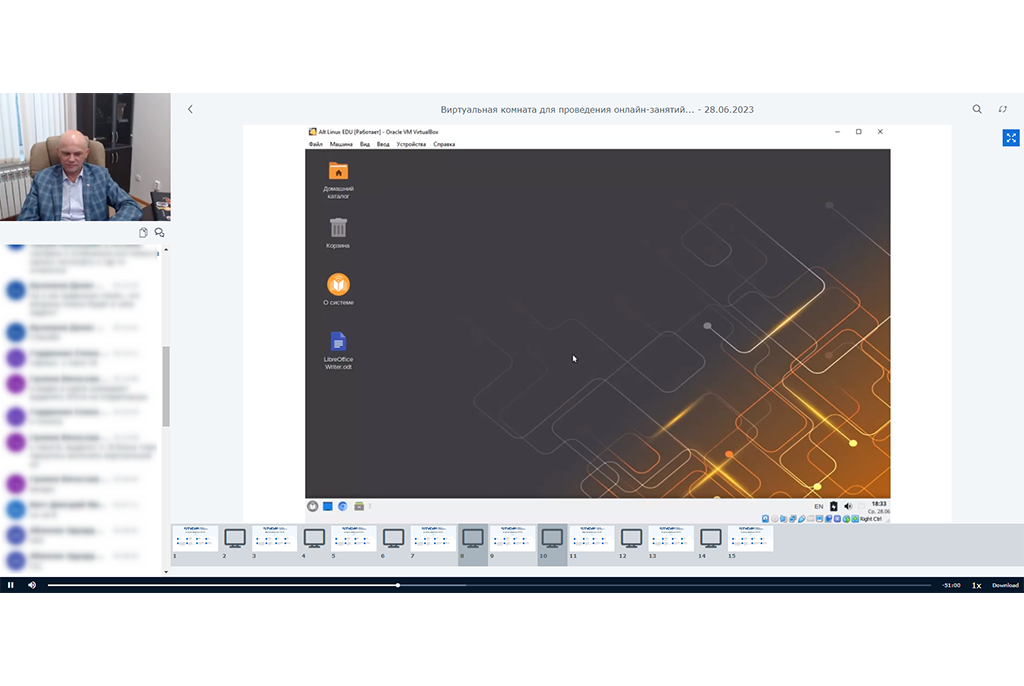Select slide thumbnail 15
Screen dimensions: 1024x686
[750, 538]
